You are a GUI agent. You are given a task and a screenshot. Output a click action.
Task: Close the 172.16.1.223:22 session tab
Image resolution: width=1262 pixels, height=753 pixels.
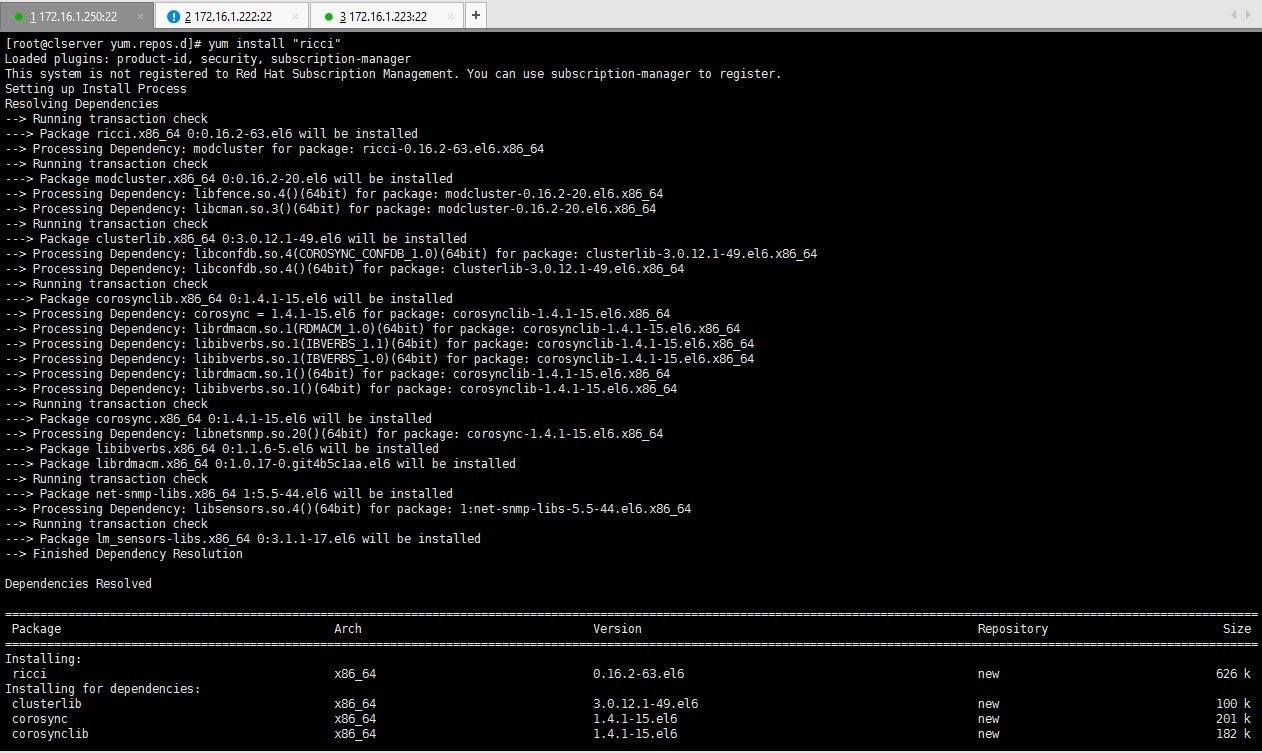pyautogui.click(x=448, y=16)
